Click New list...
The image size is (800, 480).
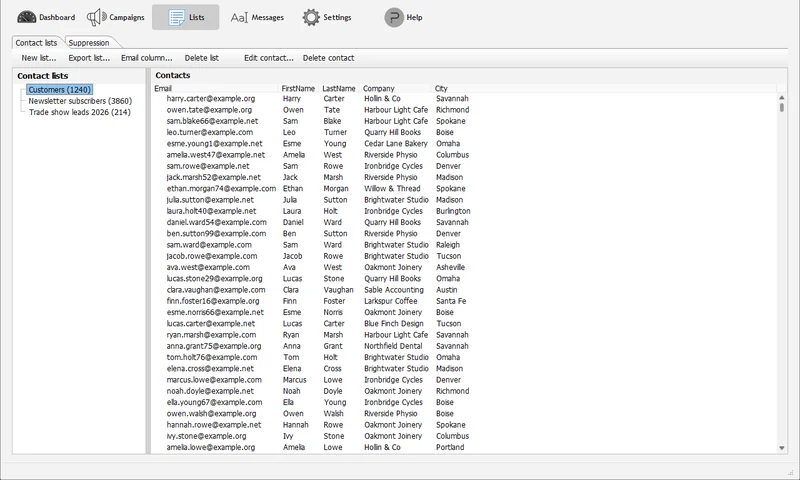point(39,58)
